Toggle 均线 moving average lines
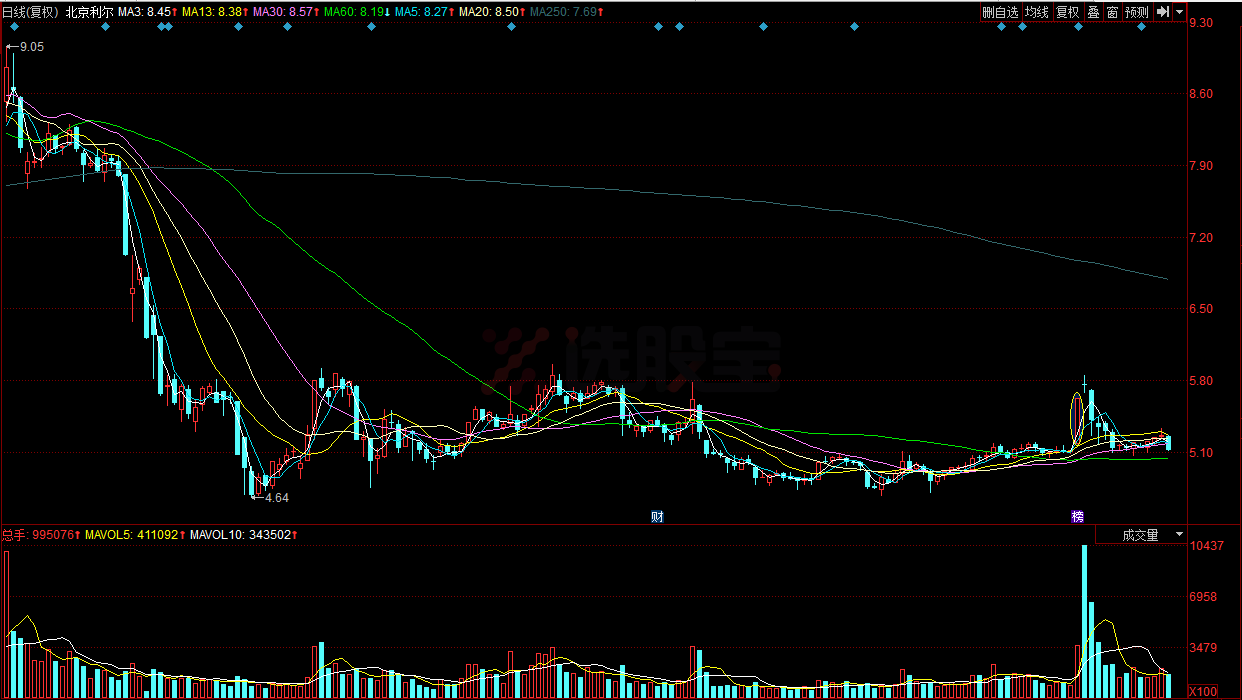This screenshot has width=1242, height=700. point(1036,12)
